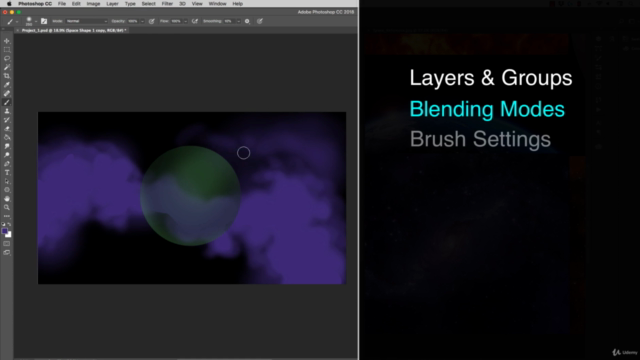Open the File menu
The height and width of the screenshot is (360, 640).
coord(62,4)
